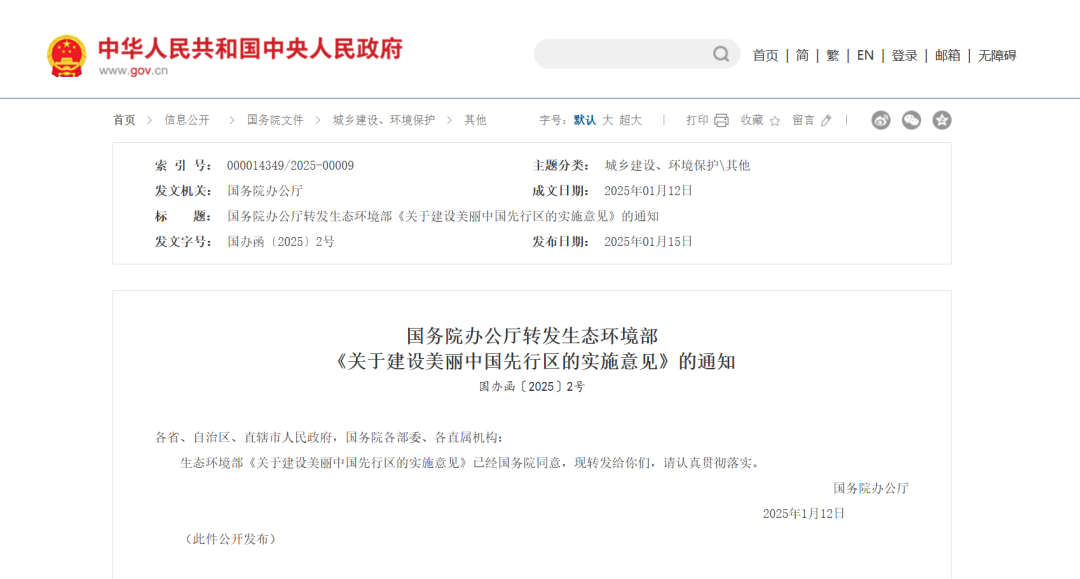Click the 中华人民共和国中央人民政府 site title
Image resolution: width=1080 pixels, height=579 pixels.
click(250, 48)
